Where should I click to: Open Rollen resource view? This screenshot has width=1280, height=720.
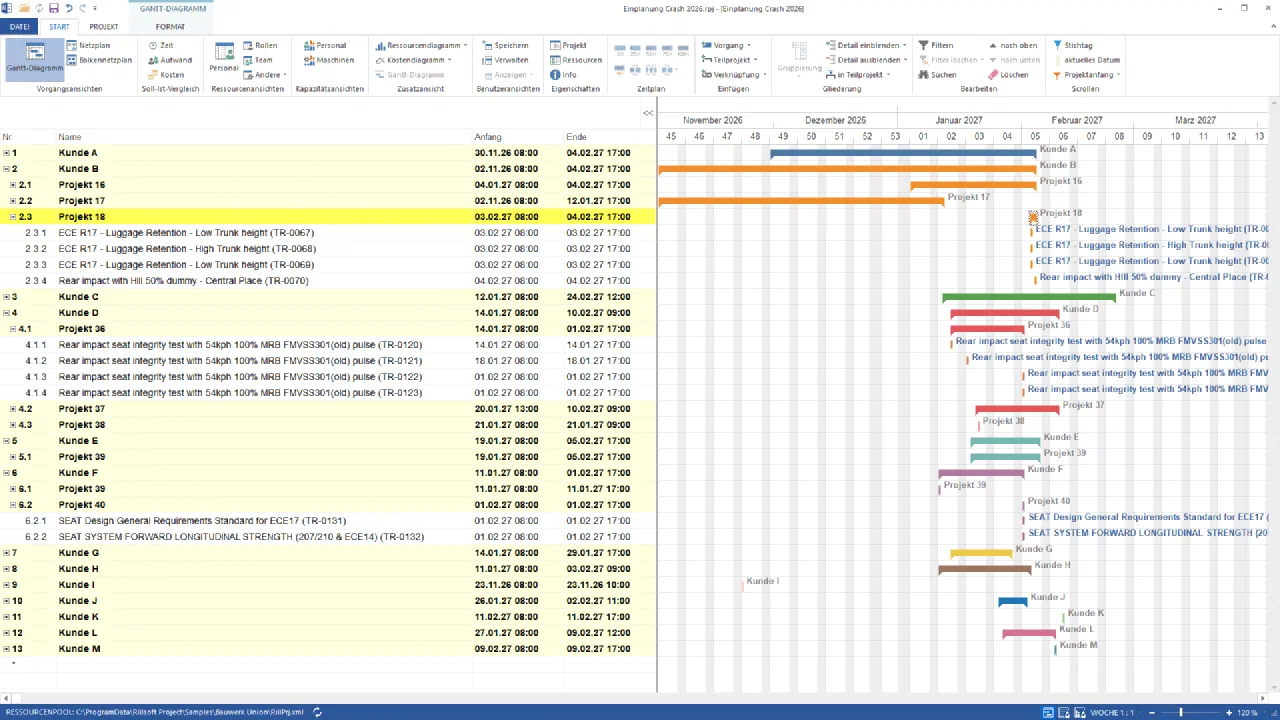click(260, 45)
